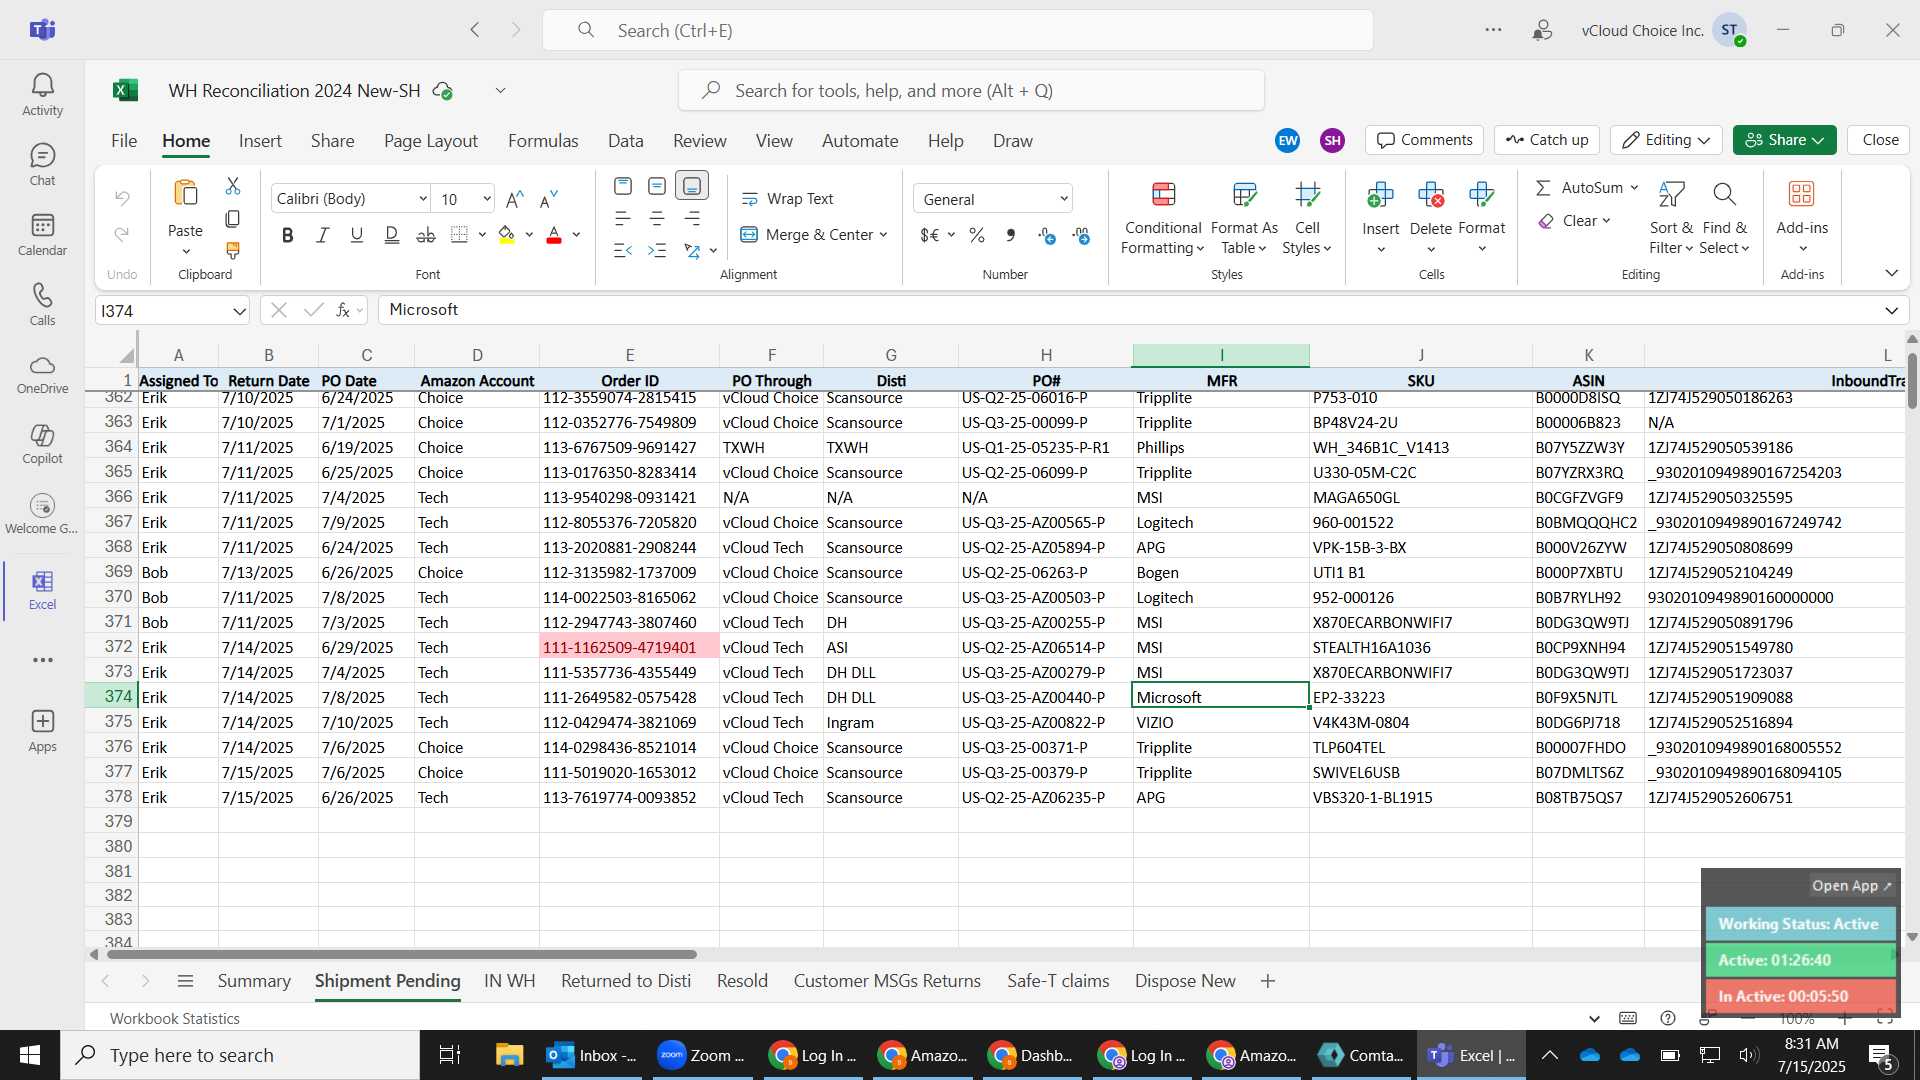Expand Merge & Center options arrow
The image size is (1920, 1080).
[x=884, y=235]
